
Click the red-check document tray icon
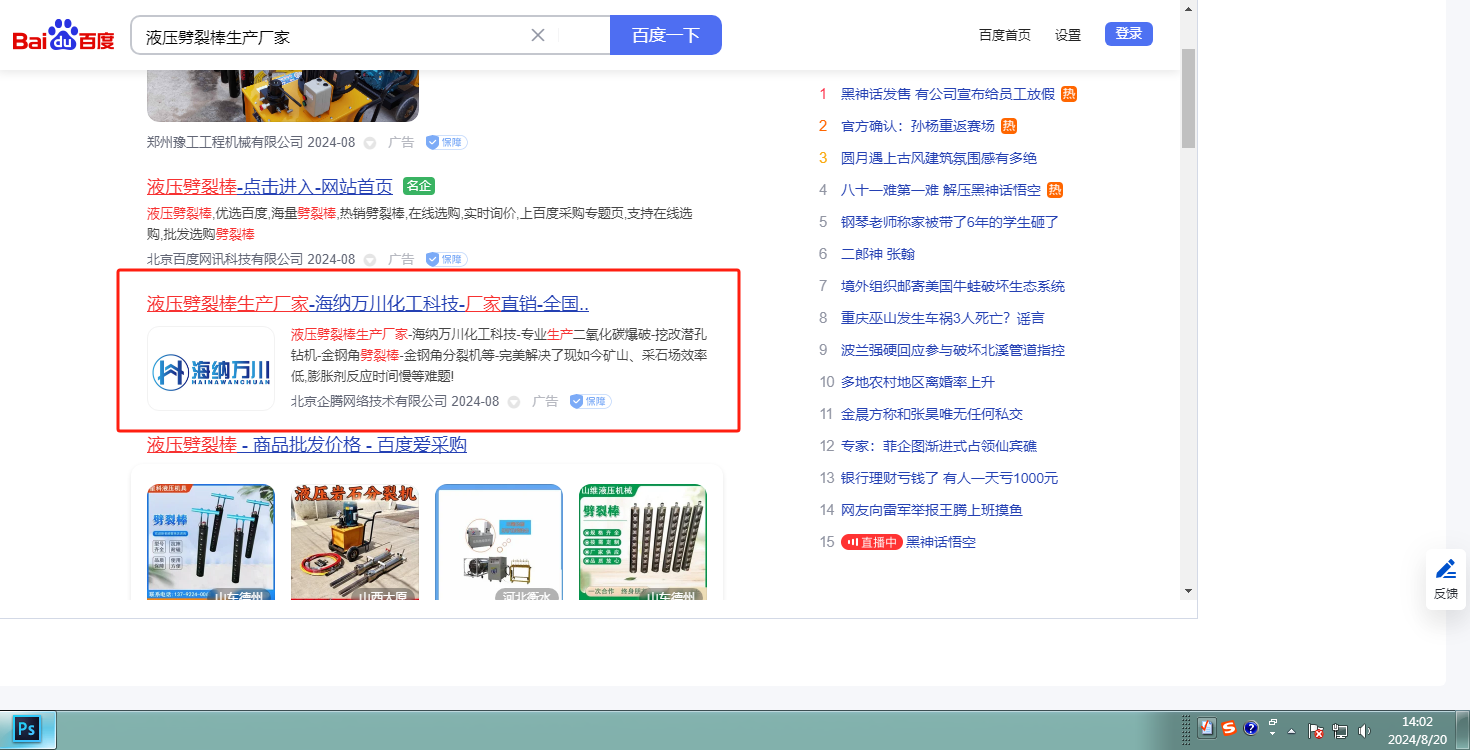[x=1207, y=728]
